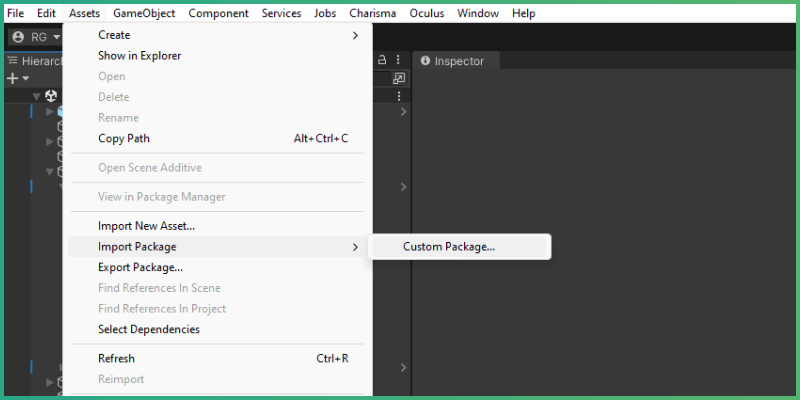Open the RG account dropdown
The image size is (800, 400).
pyautogui.click(x=56, y=37)
